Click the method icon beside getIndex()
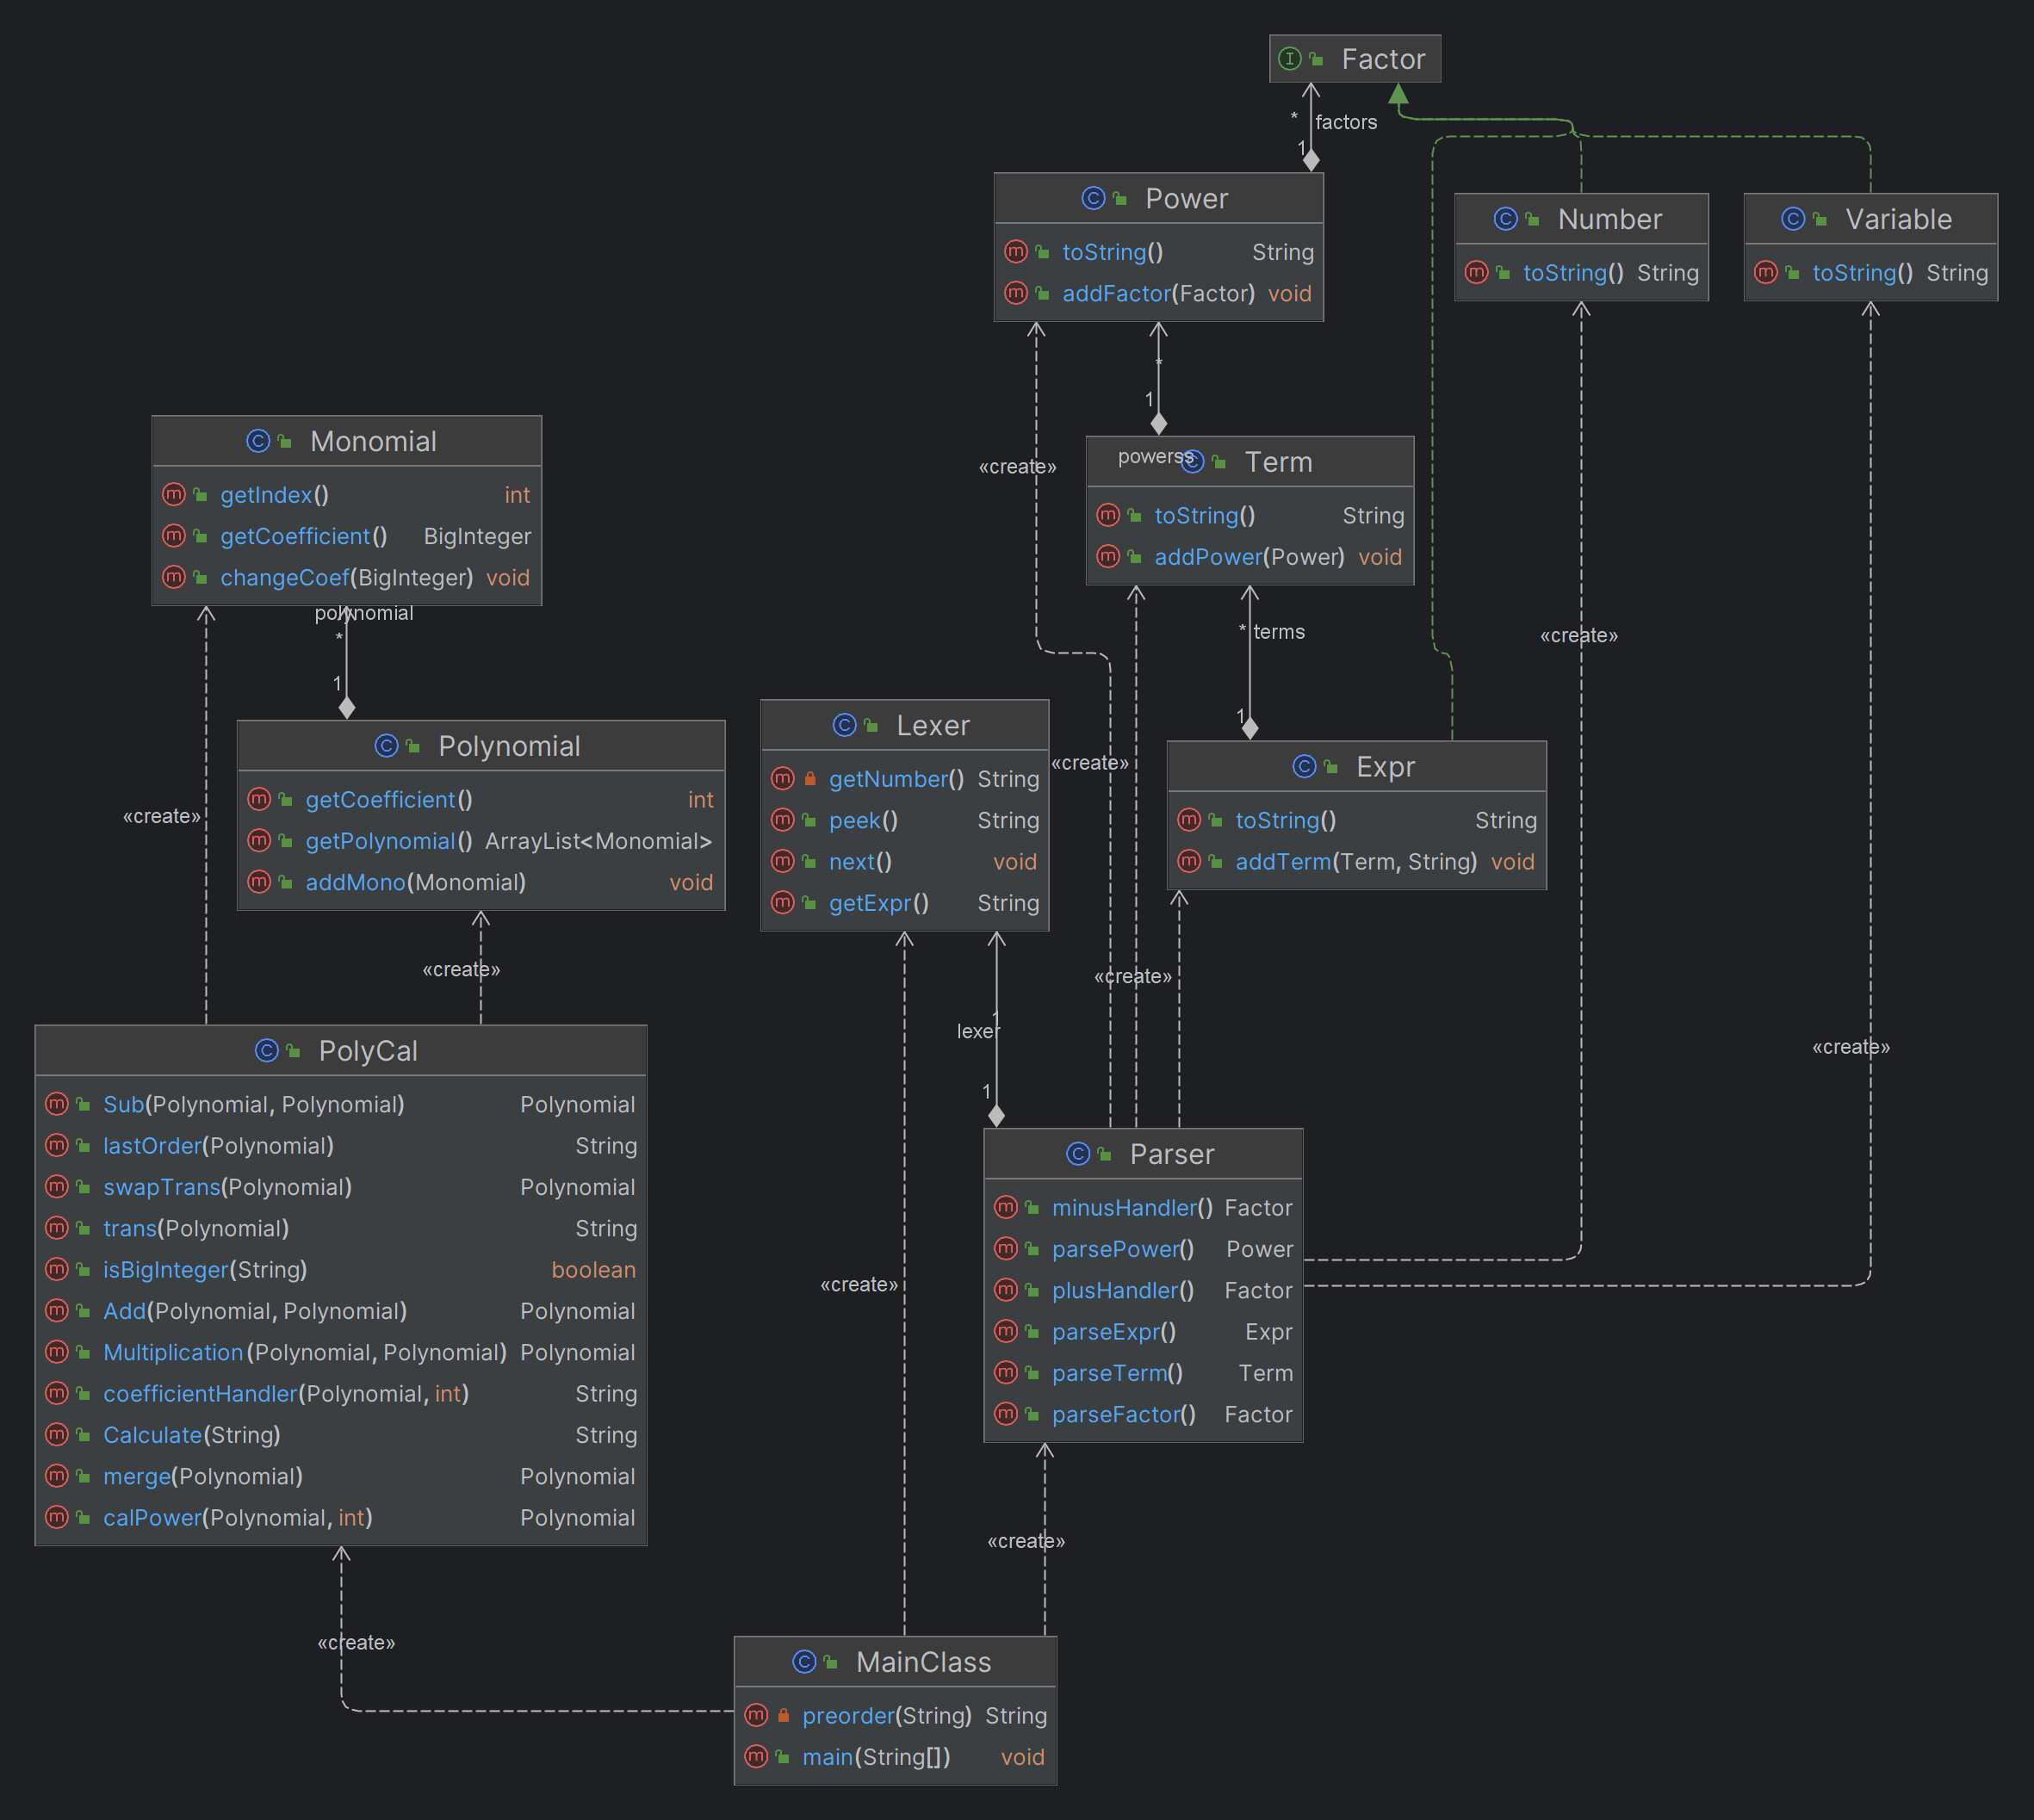The height and width of the screenshot is (1820, 2034). [173, 494]
